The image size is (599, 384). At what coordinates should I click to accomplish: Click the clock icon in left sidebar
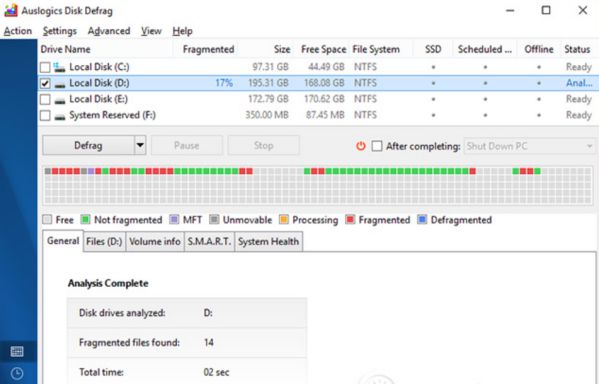17,373
